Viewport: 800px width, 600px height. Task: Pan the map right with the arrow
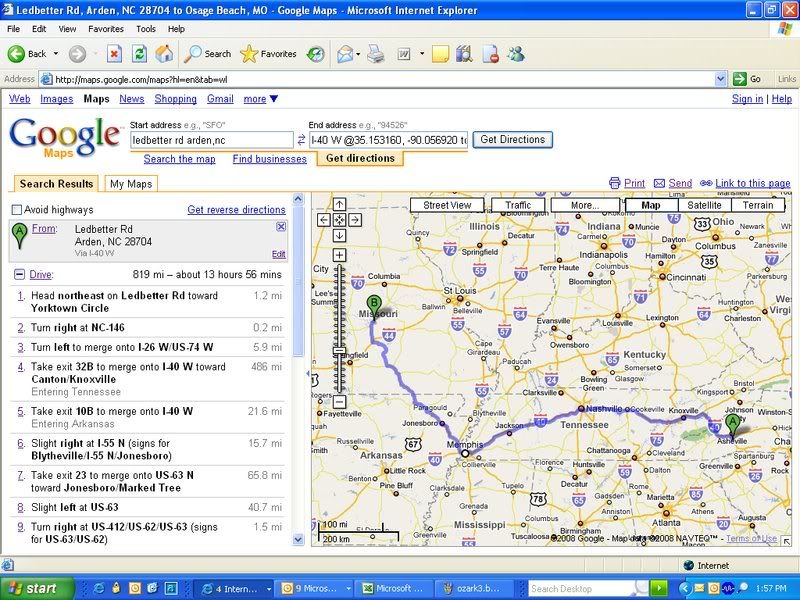pos(355,220)
